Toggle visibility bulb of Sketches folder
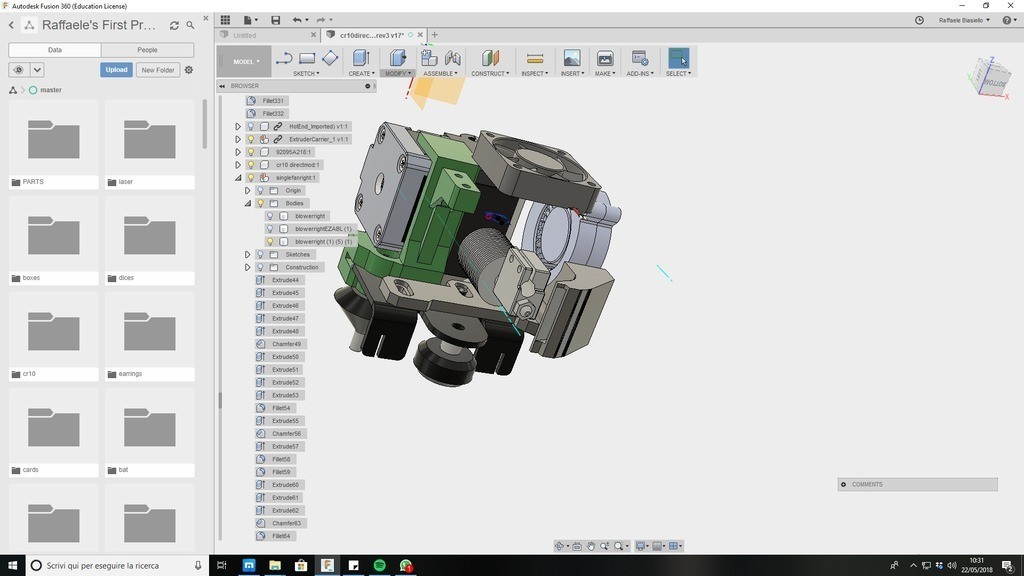Viewport: 1024px width, 576px height. coord(261,255)
